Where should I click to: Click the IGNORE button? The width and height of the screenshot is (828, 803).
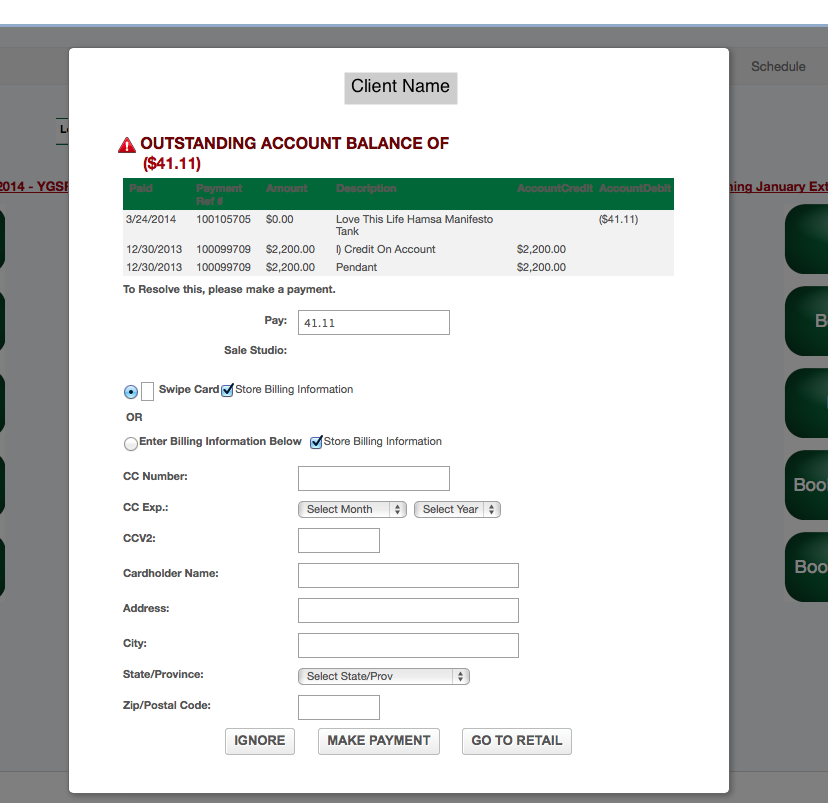pyautogui.click(x=259, y=741)
